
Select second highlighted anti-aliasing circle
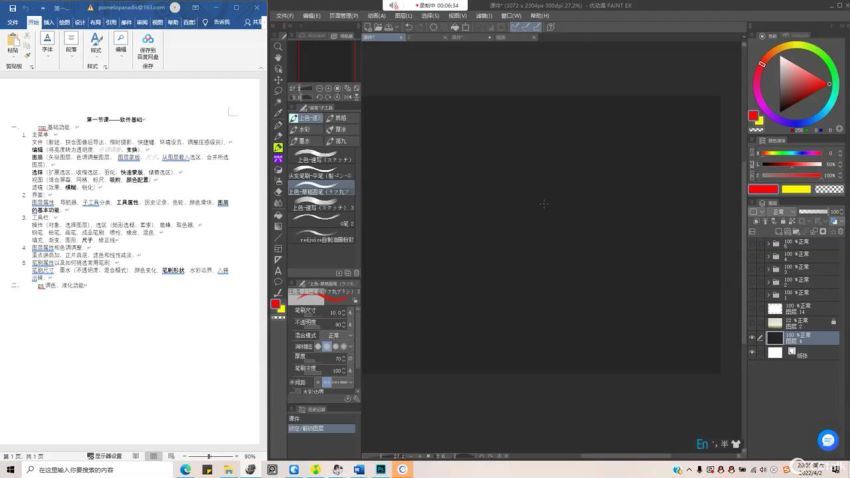pos(326,346)
